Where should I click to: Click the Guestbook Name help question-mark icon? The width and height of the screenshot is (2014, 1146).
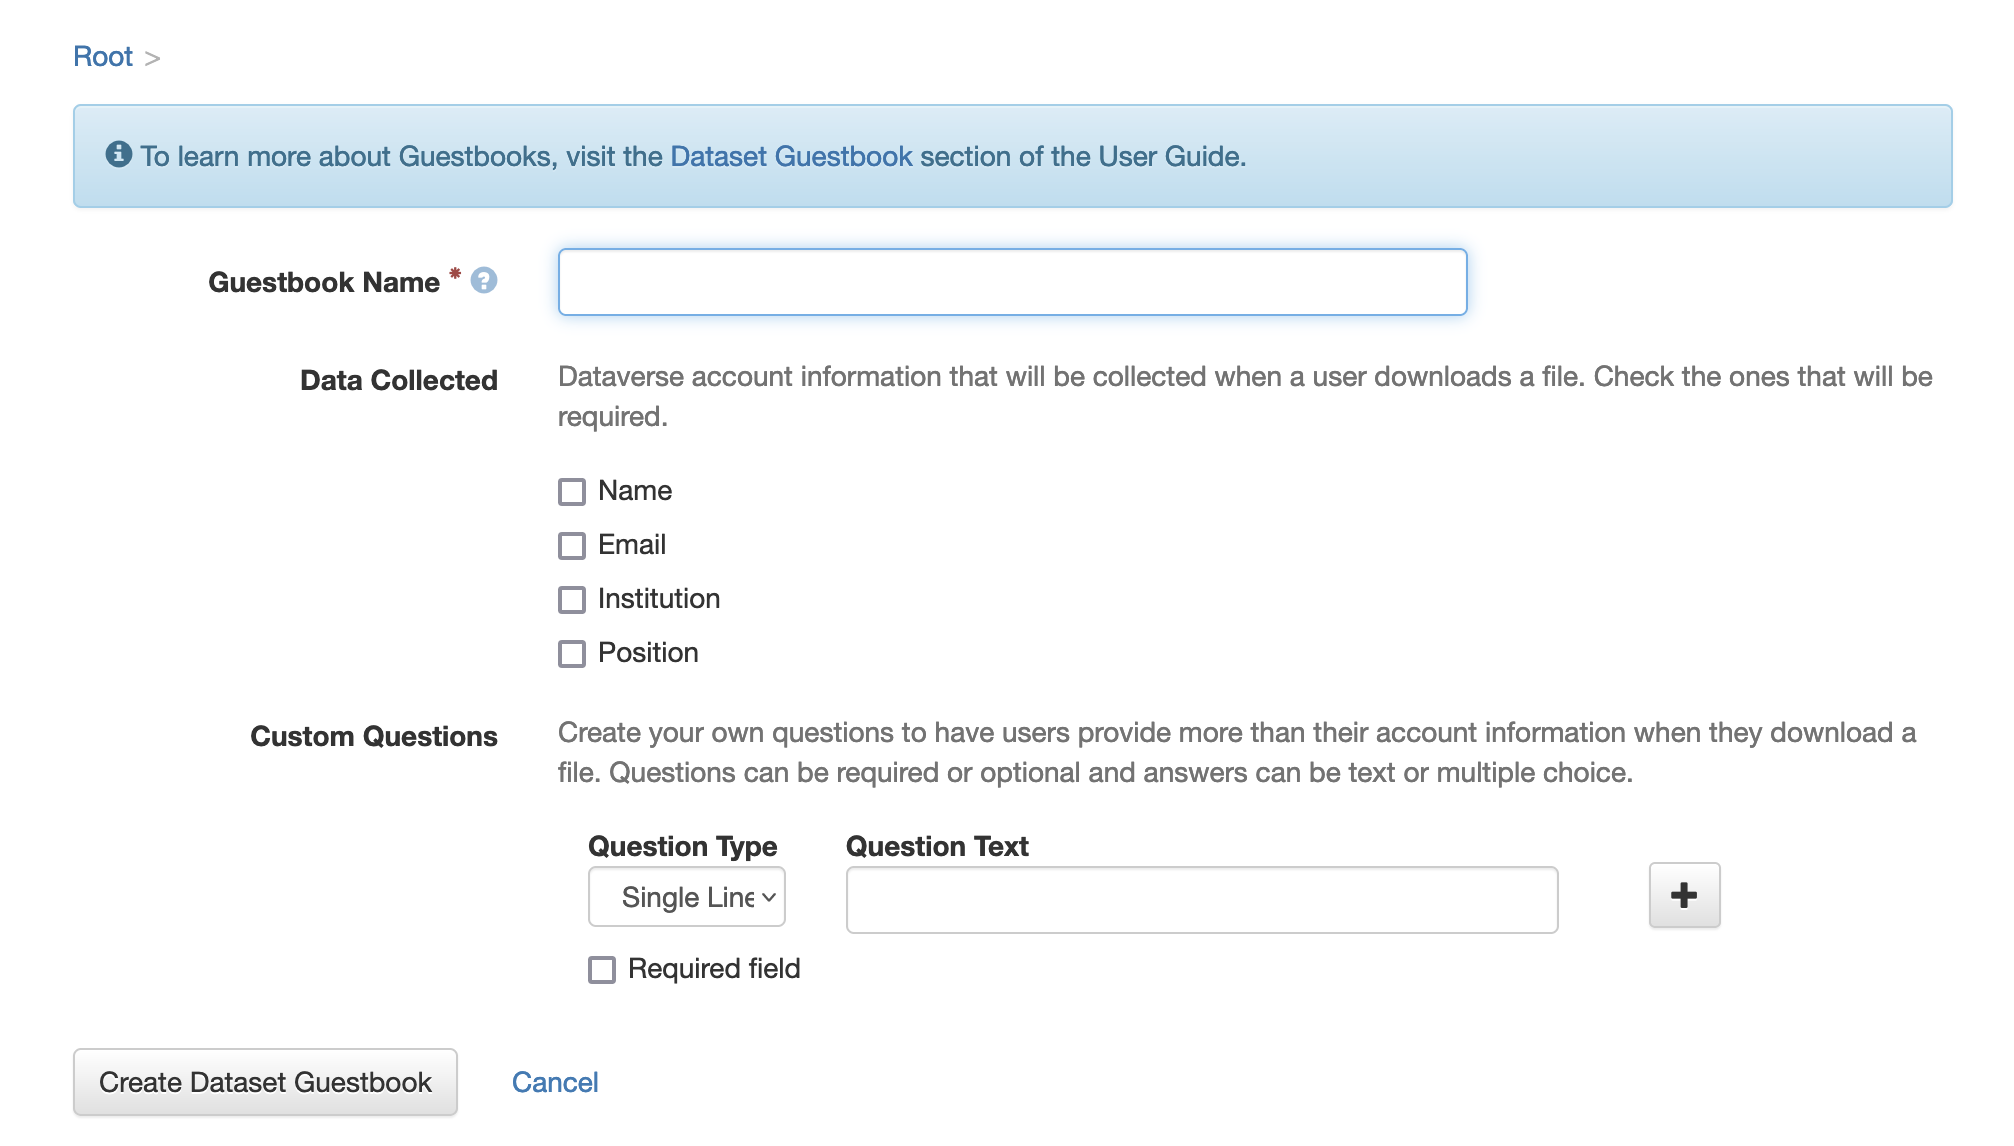coord(484,281)
